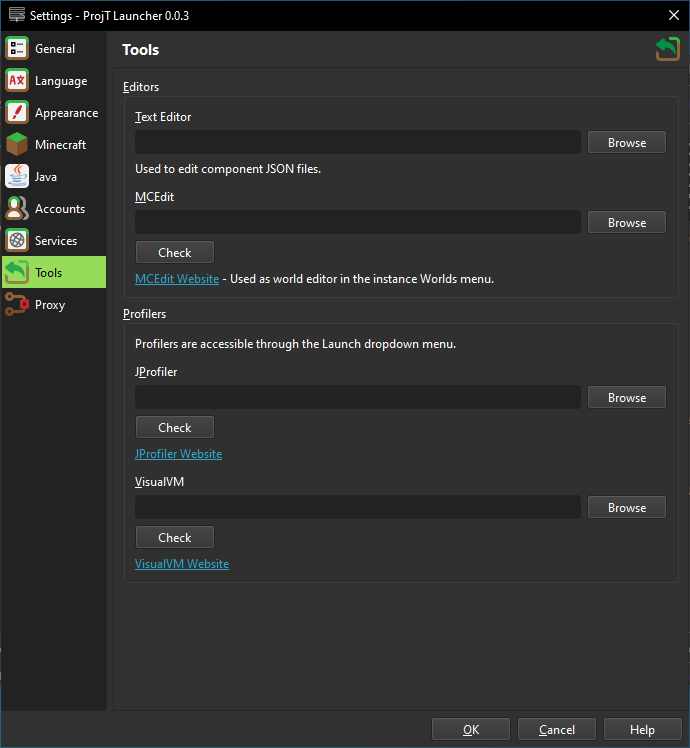Browse for the MCEdit folder
Screen dimensions: 690x748
[627, 222]
